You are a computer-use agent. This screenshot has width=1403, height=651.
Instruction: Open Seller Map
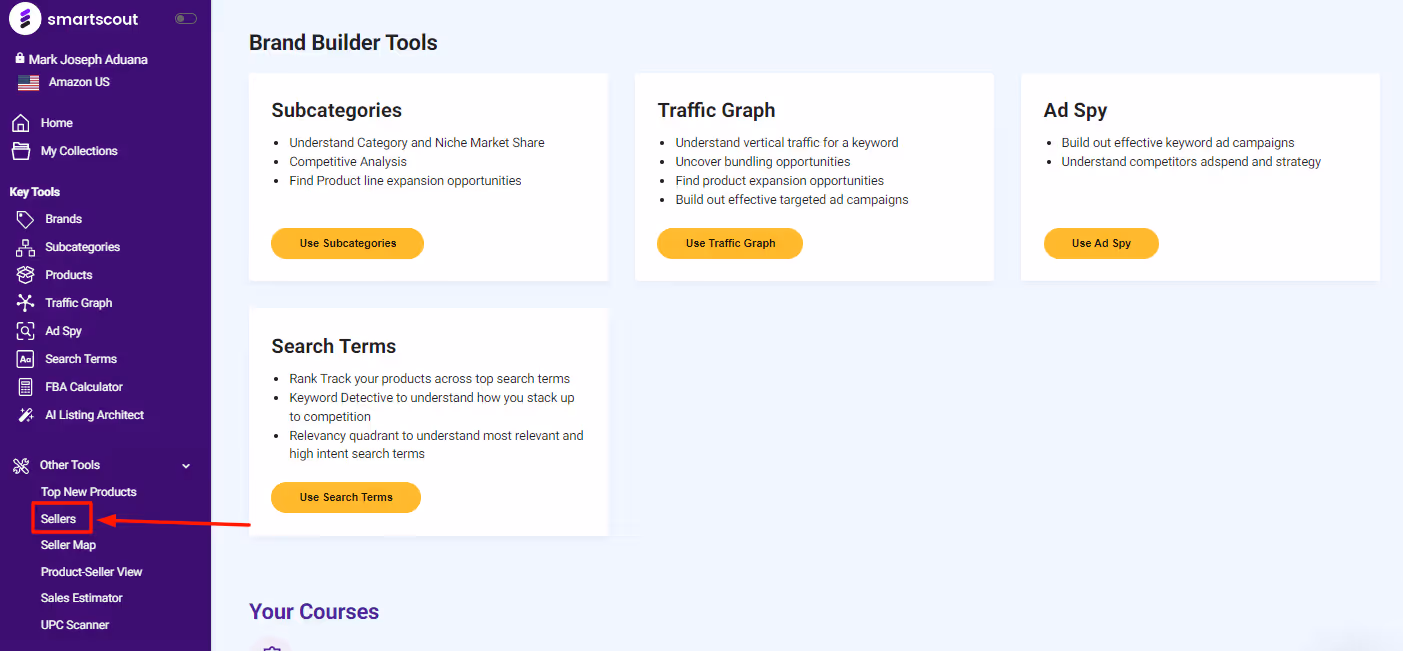[68, 545]
